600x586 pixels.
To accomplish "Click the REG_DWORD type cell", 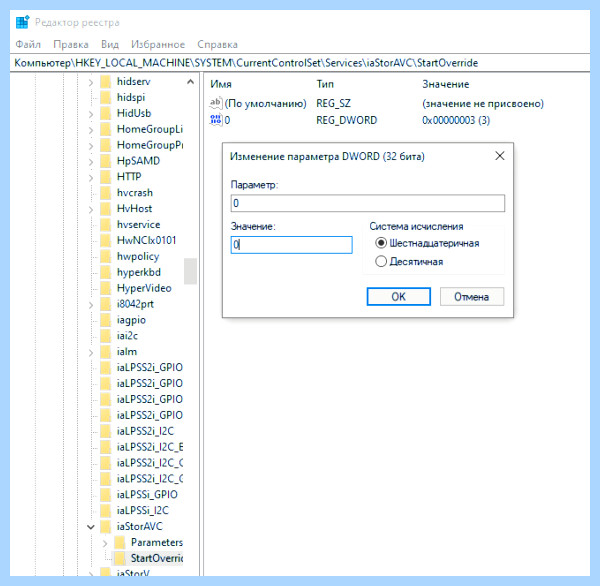I will [346, 120].
